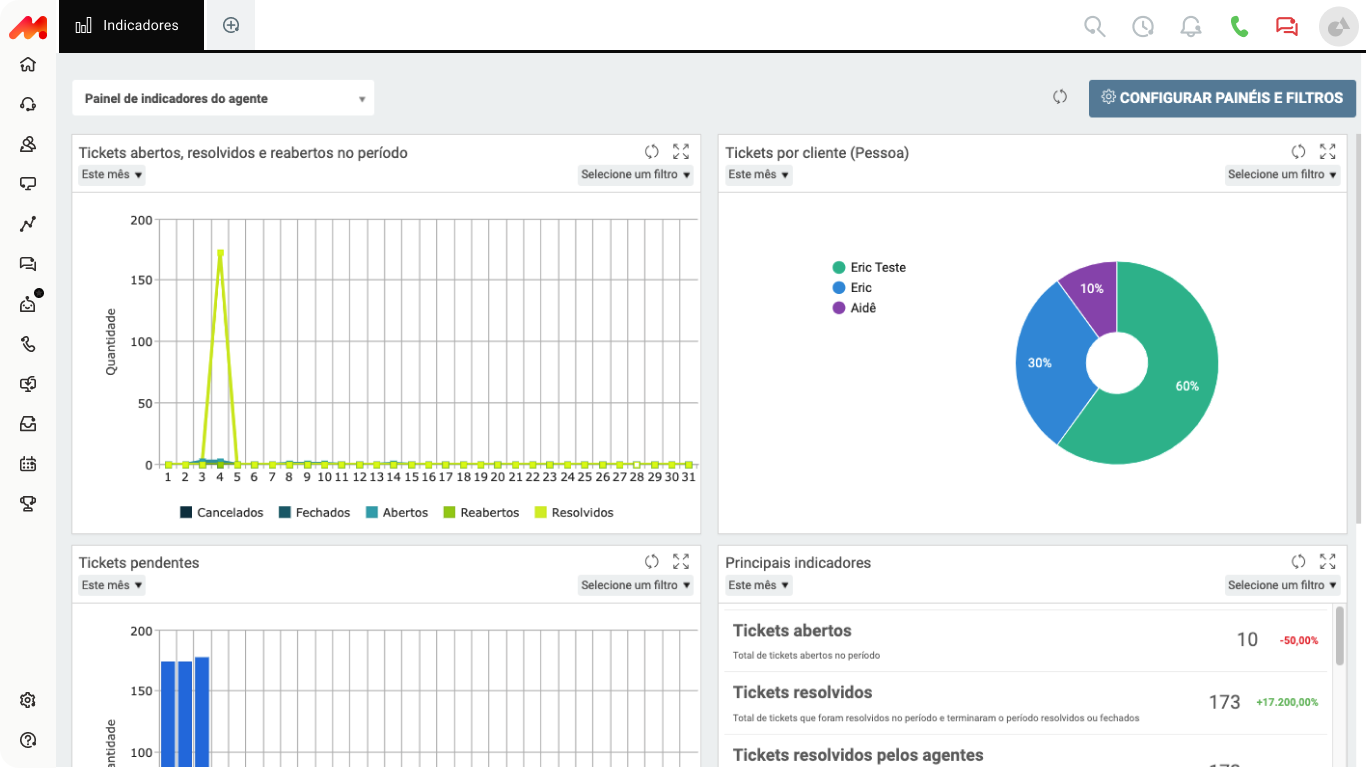The height and width of the screenshot is (768, 1366).
Task: Toggle Eric in pie legend
Action: [852, 287]
